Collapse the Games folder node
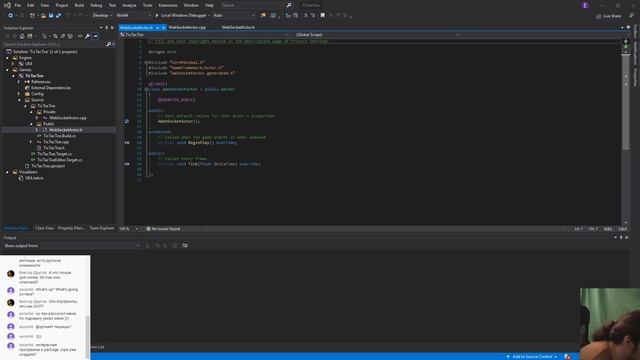The height and width of the screenshot is (360, 640). tap(7, 70)
